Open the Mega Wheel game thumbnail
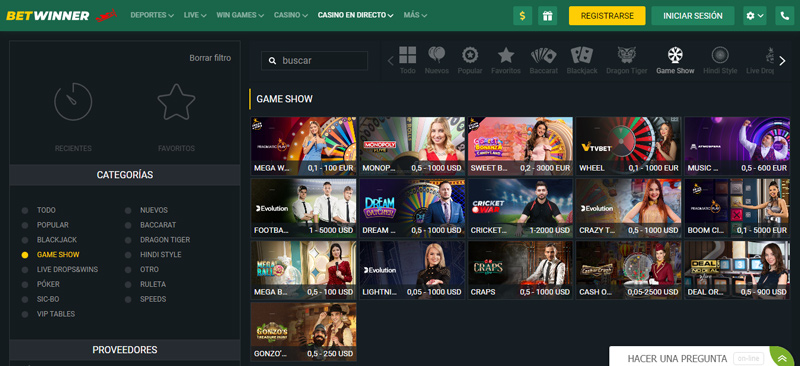The image size is (800, 366). 304,146
